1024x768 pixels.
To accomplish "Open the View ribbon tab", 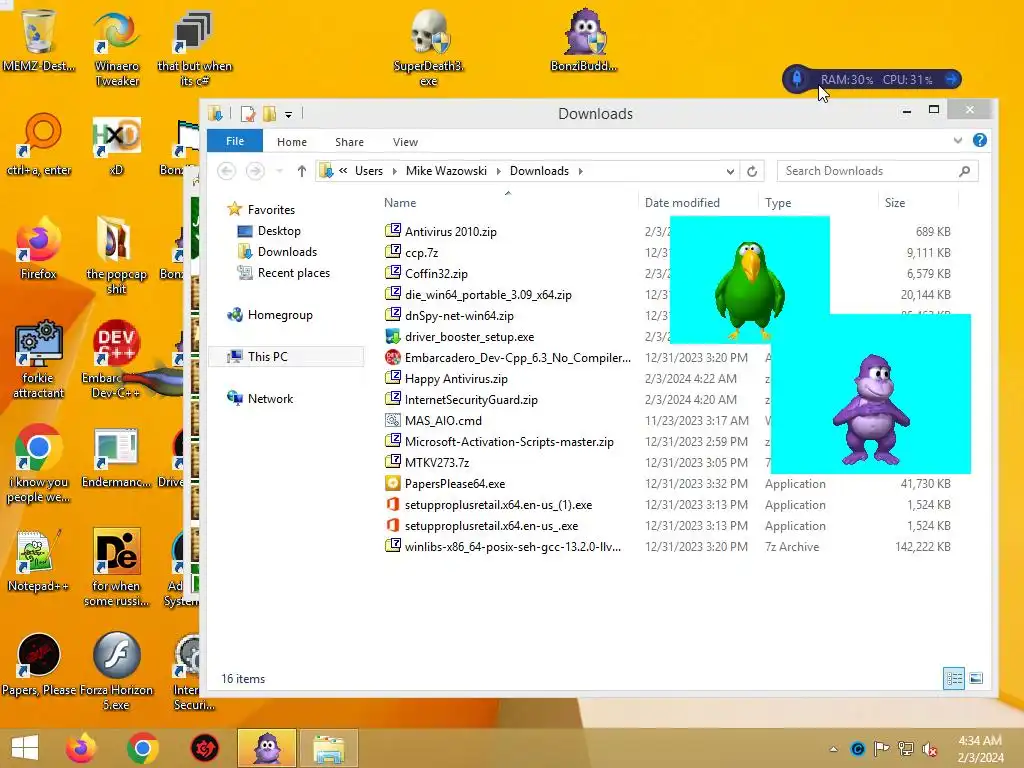I will tap(406, 142).
